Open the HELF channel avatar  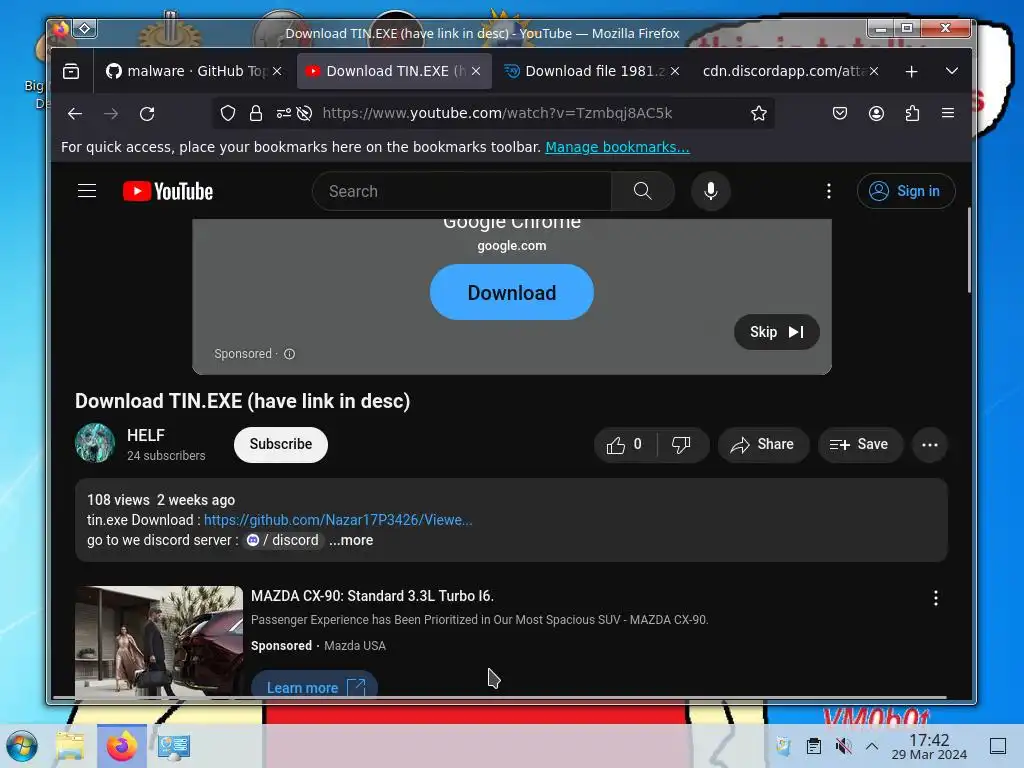[x=95, y=443]
